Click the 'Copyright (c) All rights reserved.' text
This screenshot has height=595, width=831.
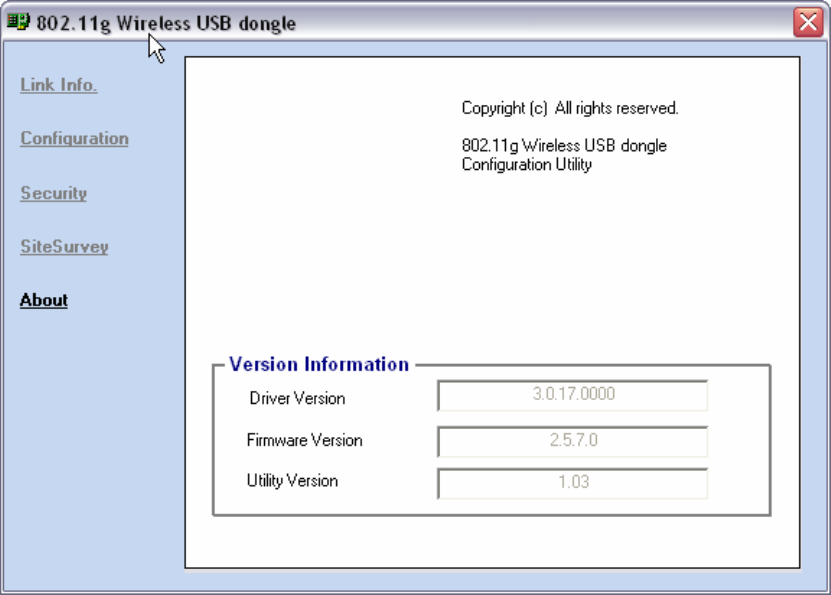pyautogui.click(x=570, y=108)
